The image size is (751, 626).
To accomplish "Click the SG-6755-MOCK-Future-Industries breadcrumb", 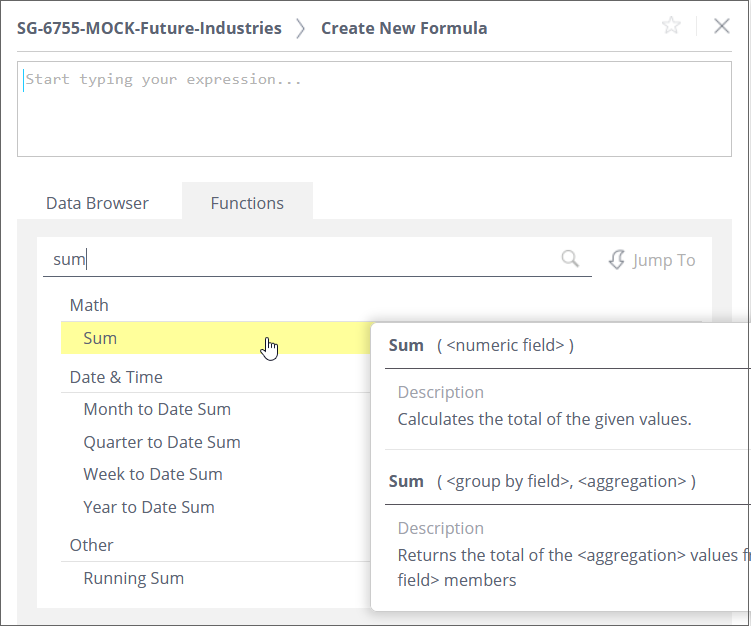I will pyautogui.click(x=149, y=28).
